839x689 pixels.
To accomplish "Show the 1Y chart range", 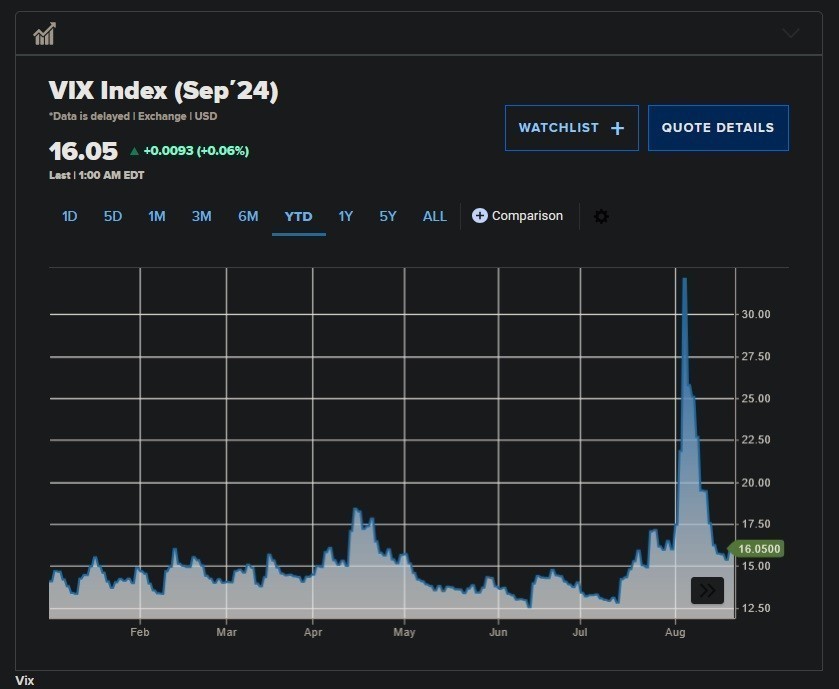I will coord(345,216).
